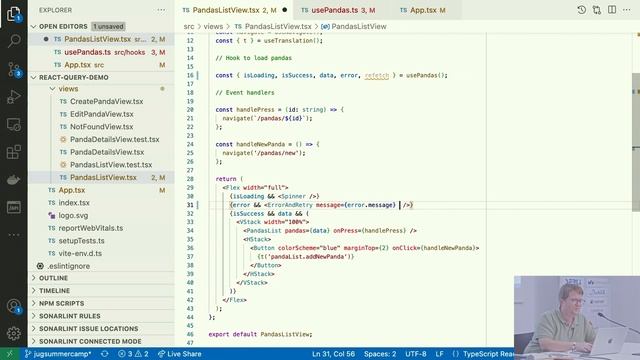Click the remote window indicator in status bar
The width and height of the screenshot is (640, 360).
[x=10, y=354]
